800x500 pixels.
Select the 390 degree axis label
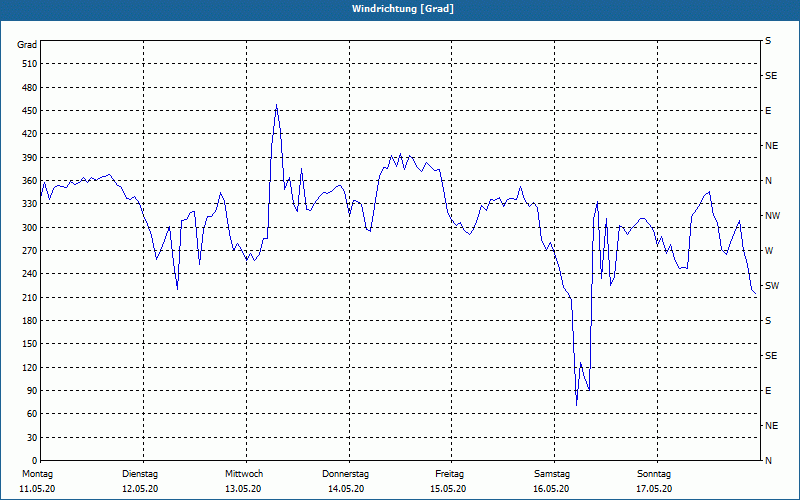30,158
